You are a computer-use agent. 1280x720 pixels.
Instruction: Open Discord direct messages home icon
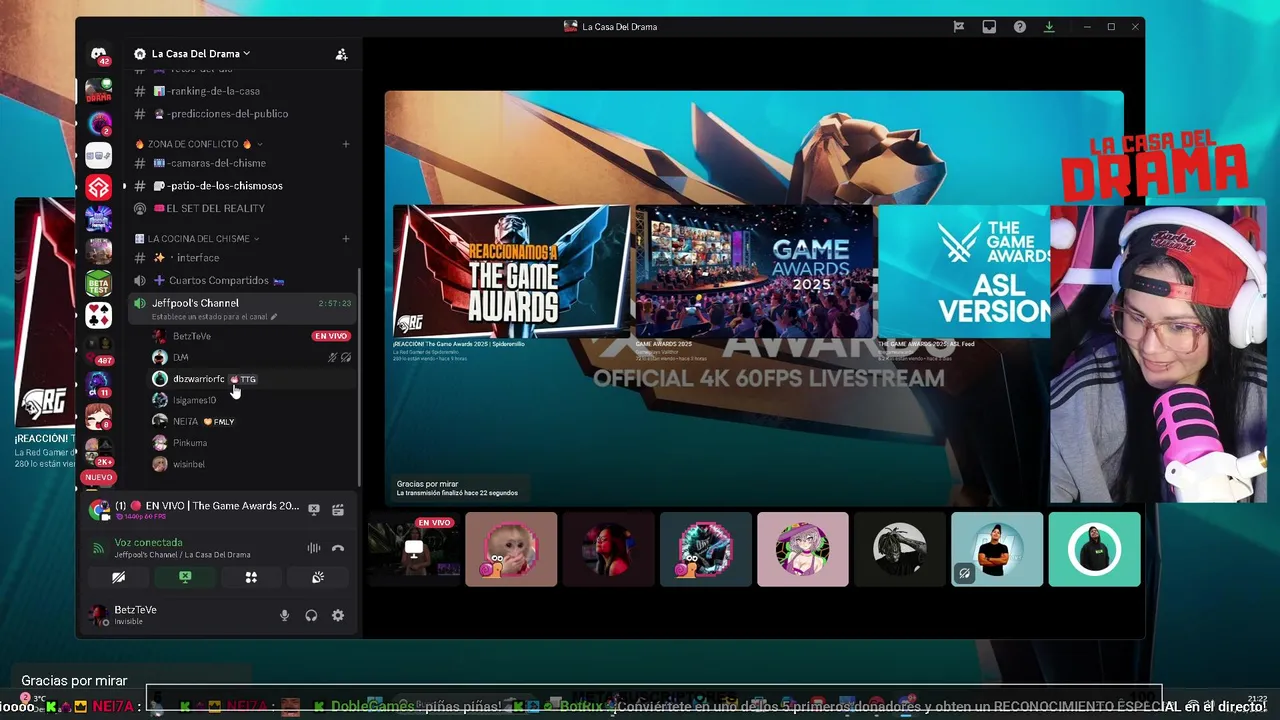(99, 54)
